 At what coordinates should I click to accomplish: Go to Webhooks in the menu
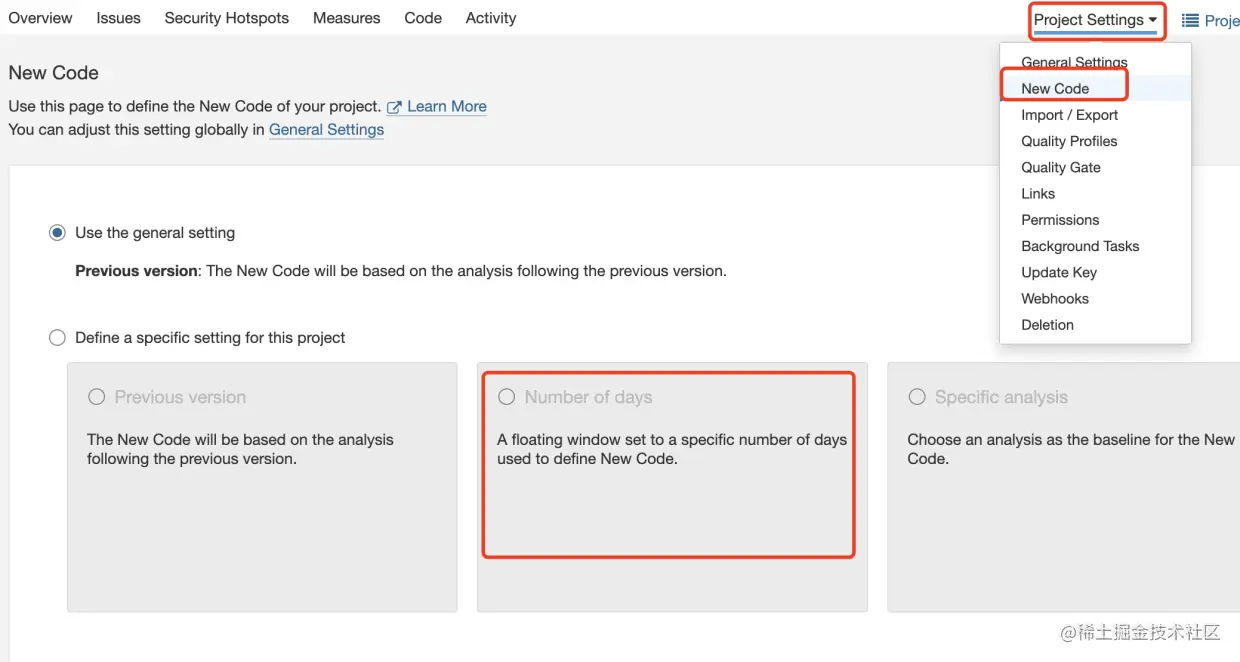click(1055, 298)
